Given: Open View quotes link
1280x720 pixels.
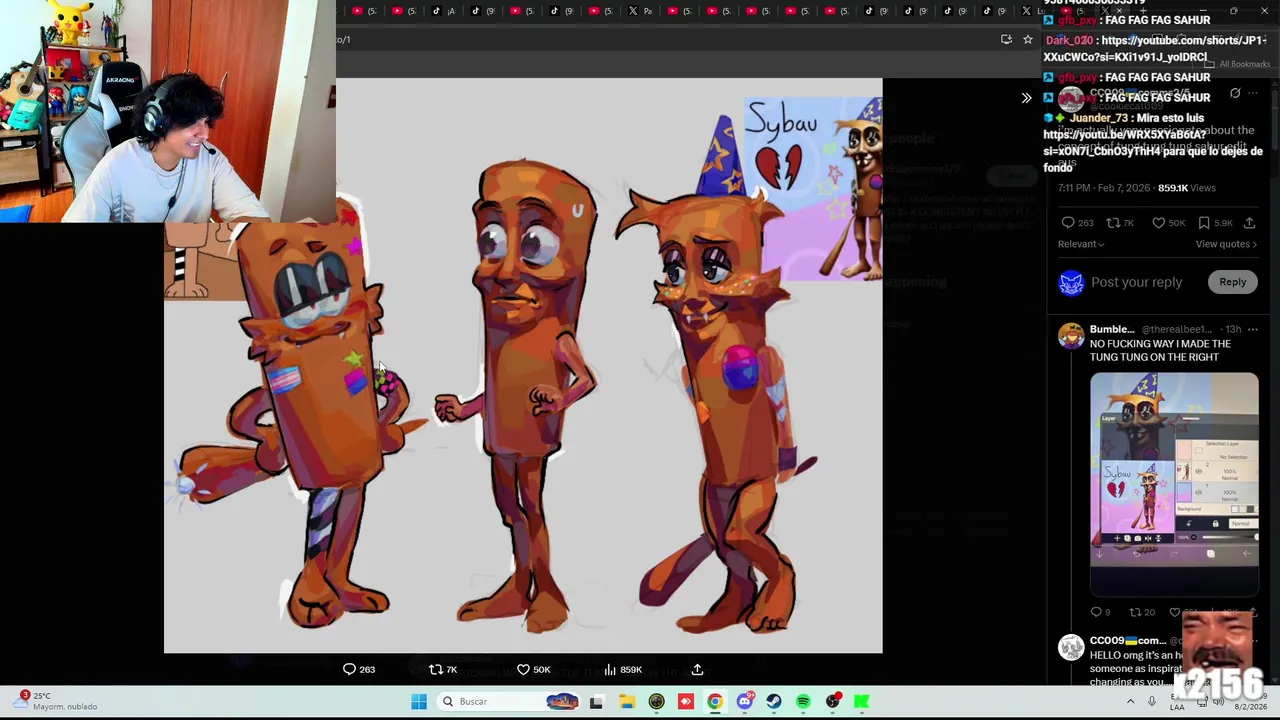Looking at the screenshot, I should pos(1226,244).
